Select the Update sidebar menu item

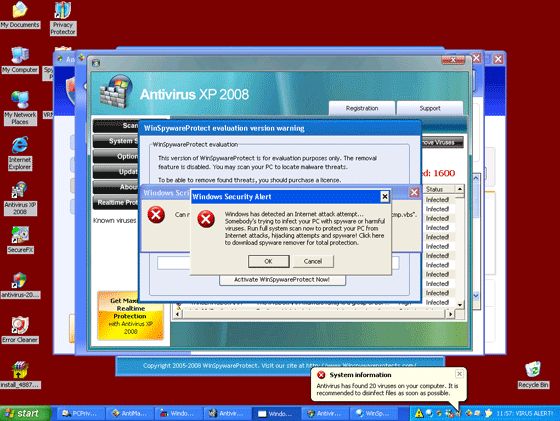(x=116, y=172)
